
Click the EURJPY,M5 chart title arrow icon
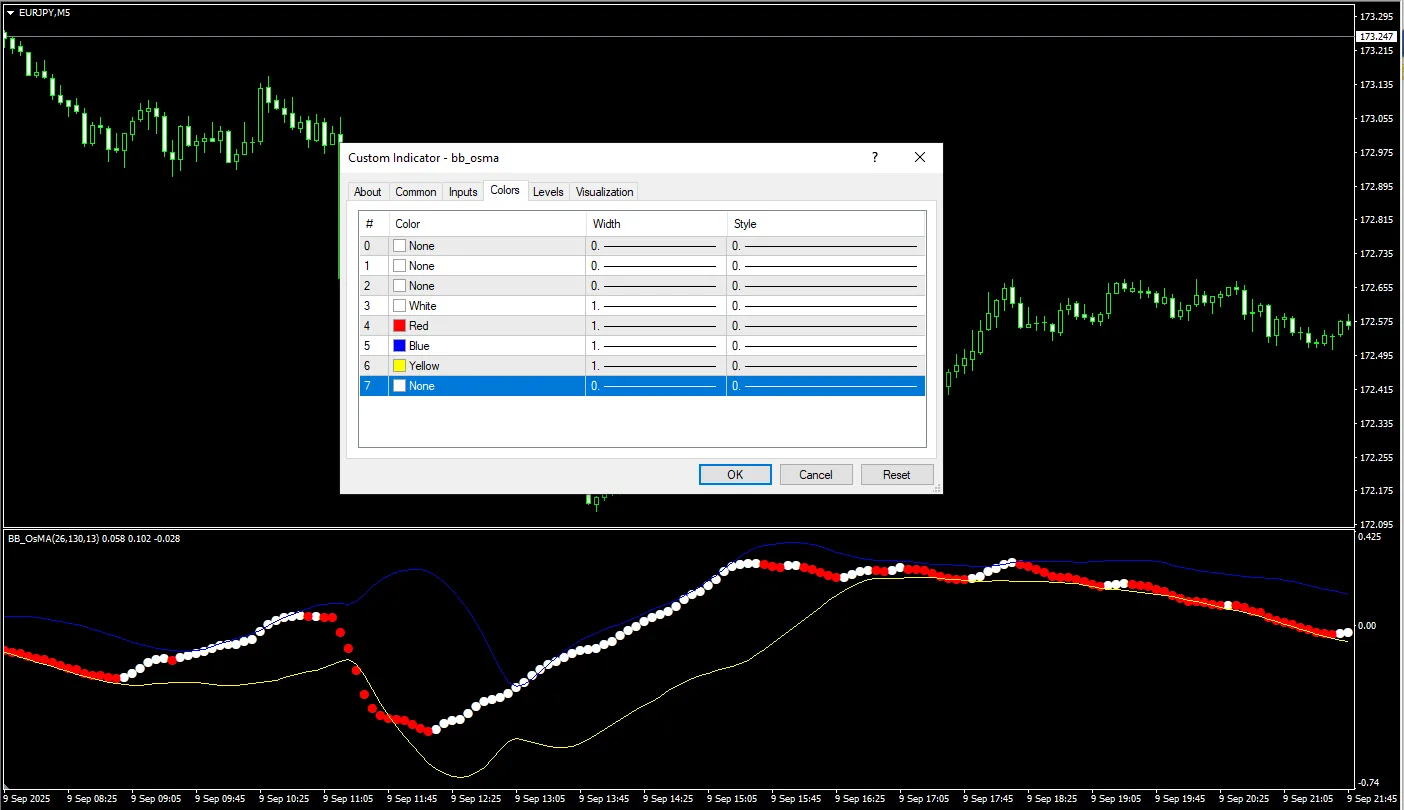(x=10, y=12)
